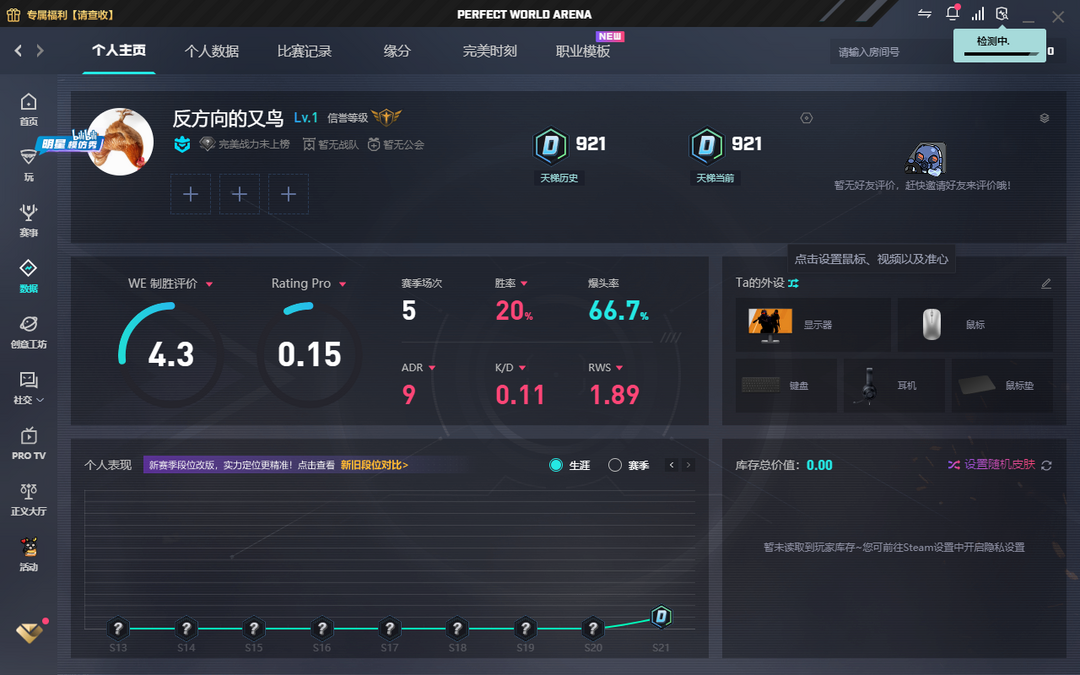Click the swap icon beside Ta的外设
The image size is (1080, 675).
tap(793, 283)
